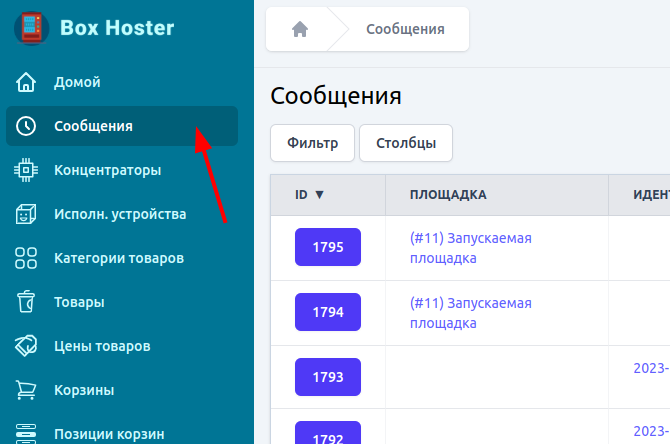670x444 pixels.
Task: Open message record 1794
Action: click(327, 312)
